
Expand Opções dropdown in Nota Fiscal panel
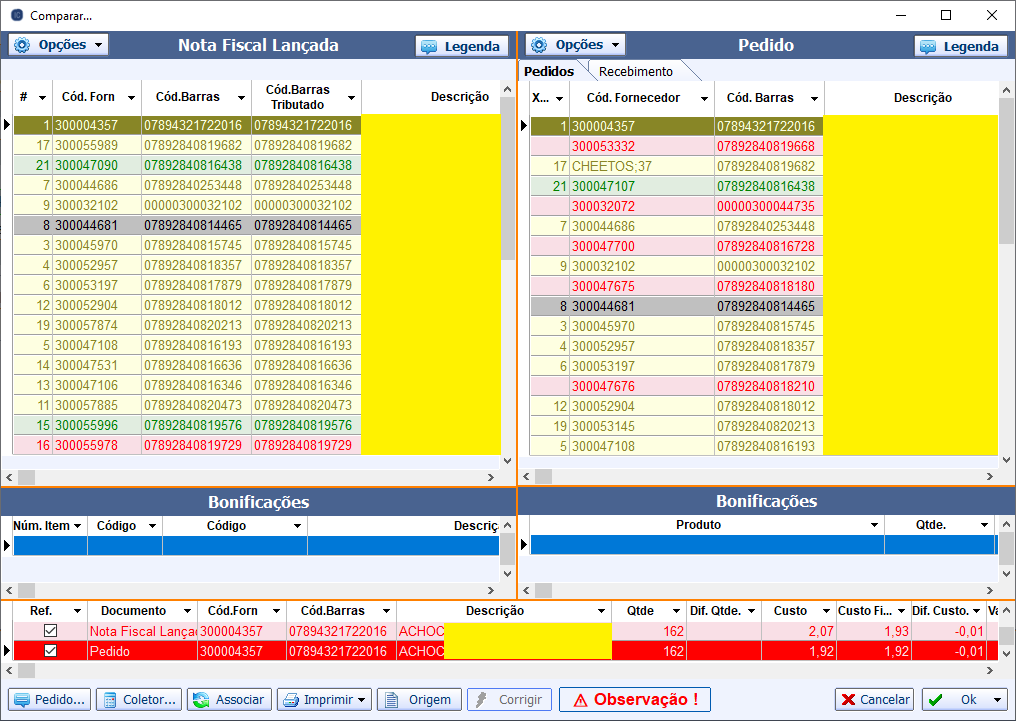pyautogui.click(x=59, y=45)
